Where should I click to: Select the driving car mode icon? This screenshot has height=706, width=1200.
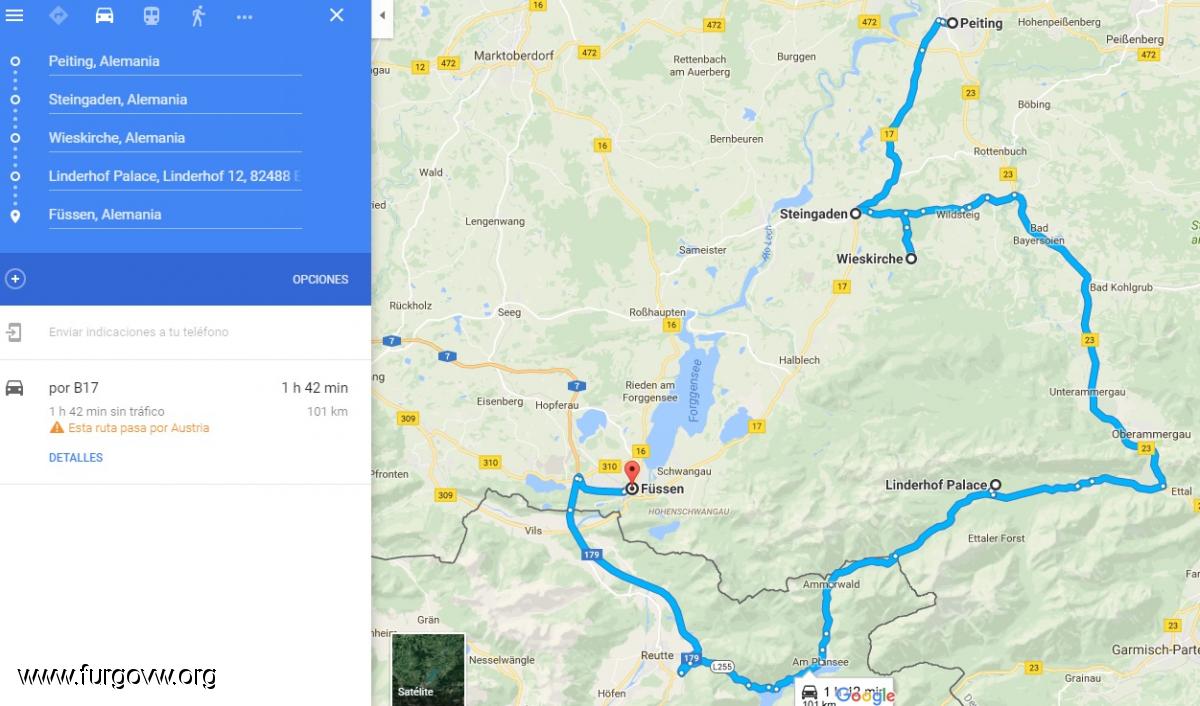click(104, 15)
